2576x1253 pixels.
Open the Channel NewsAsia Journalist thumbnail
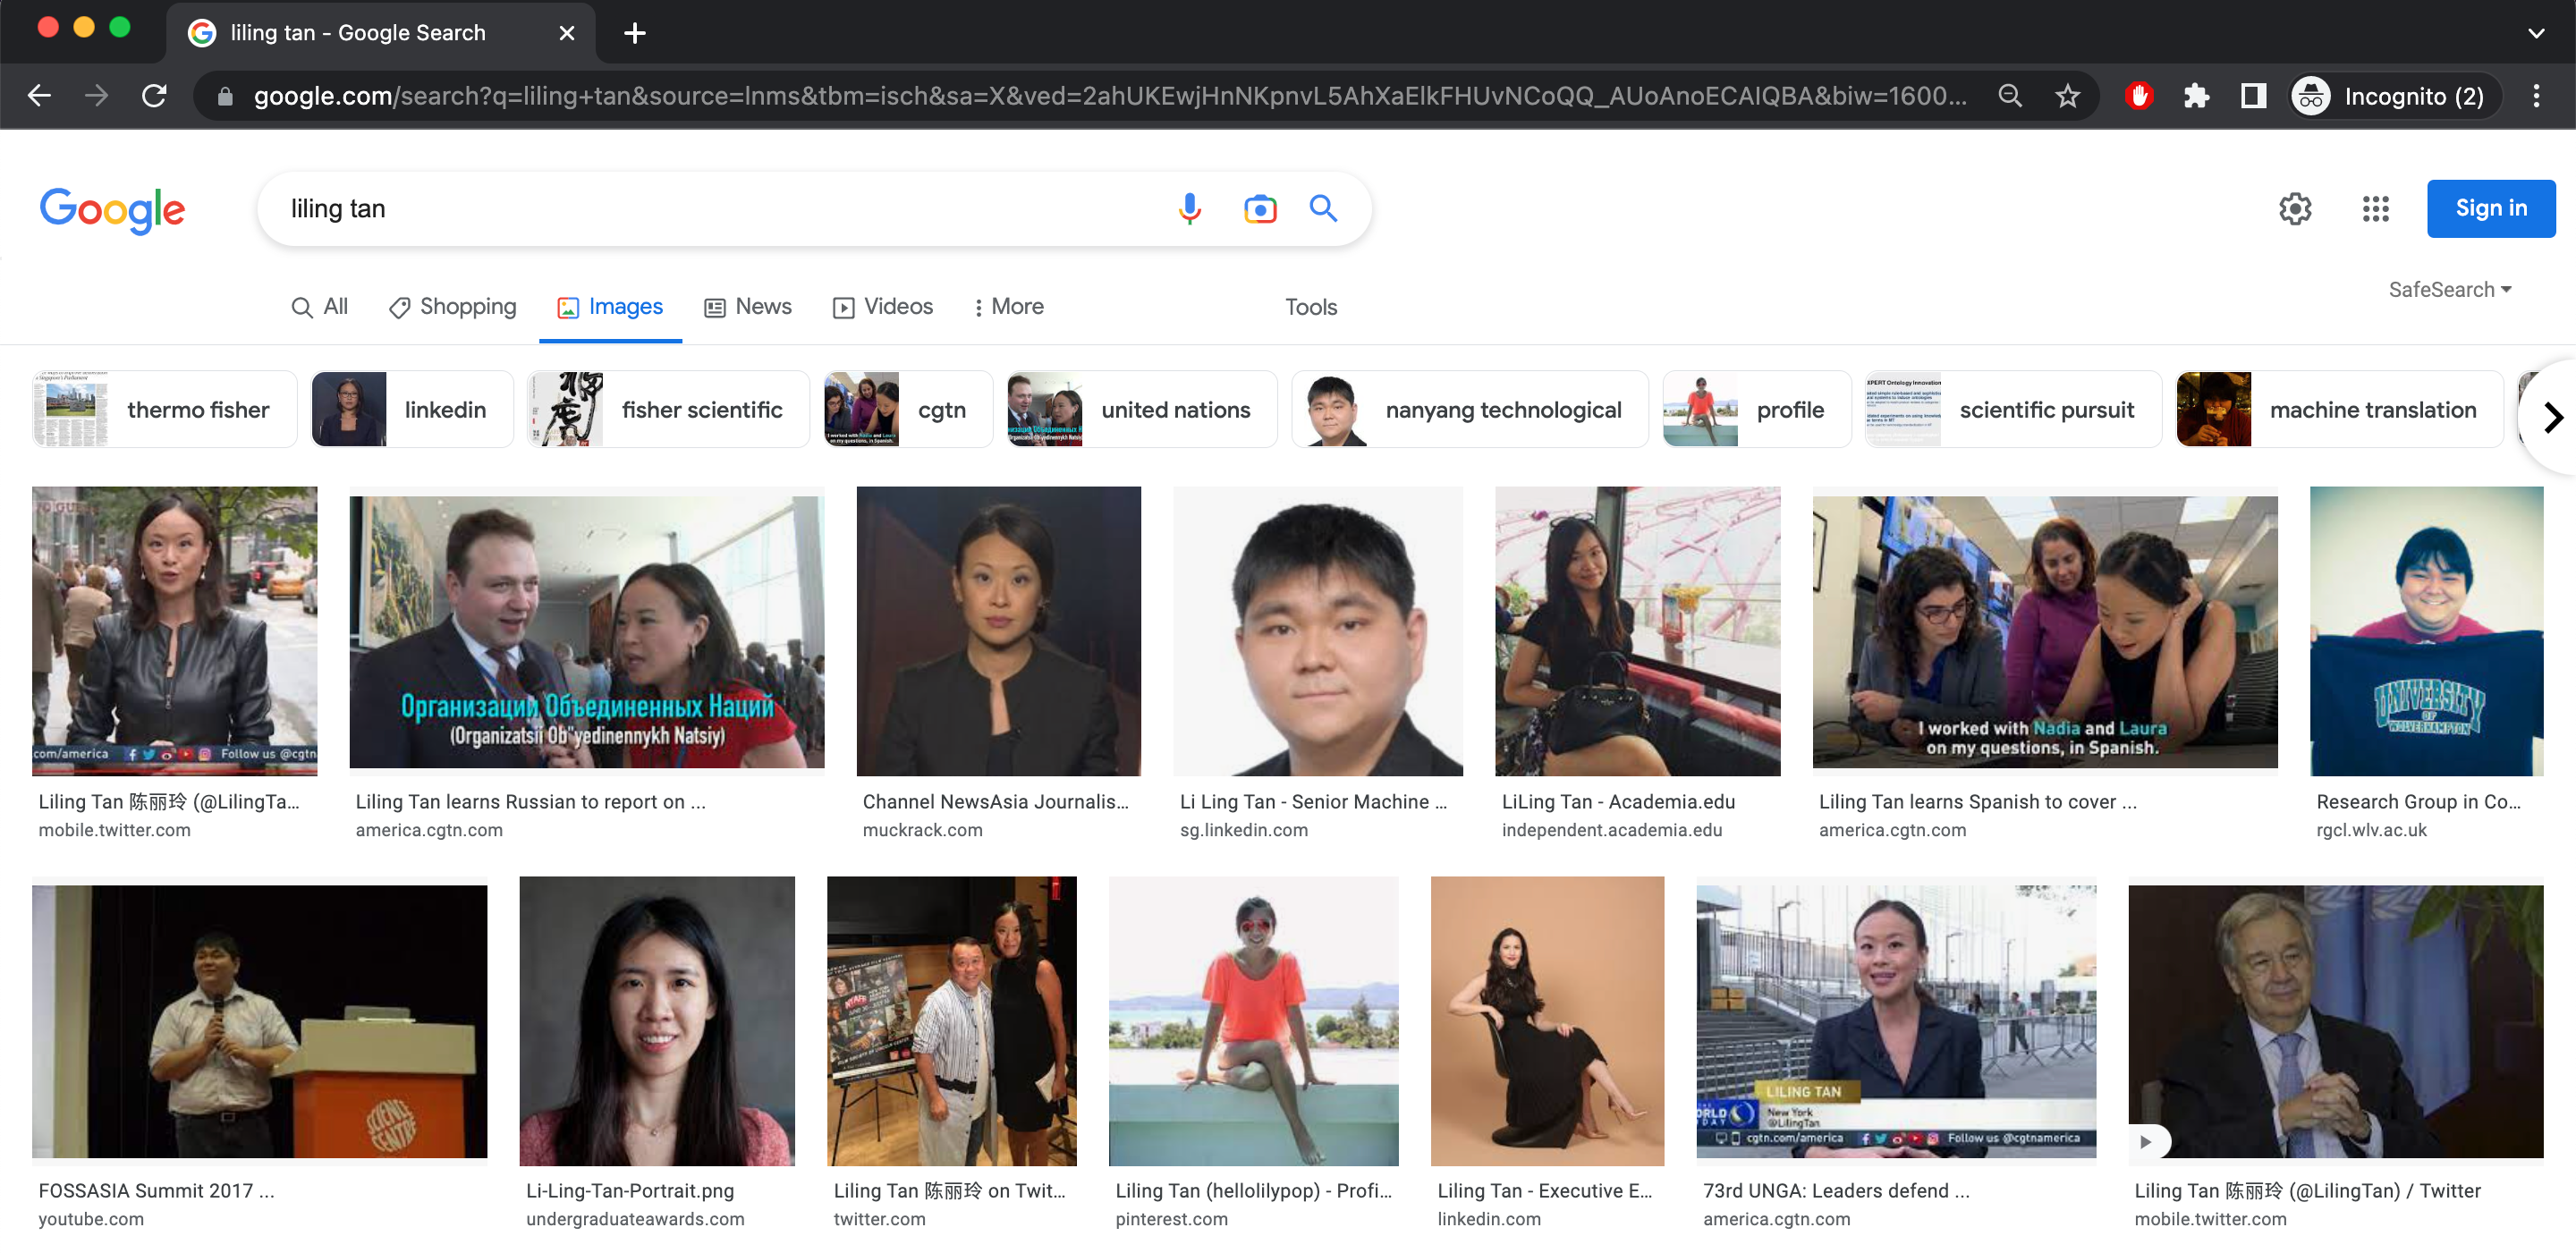[x=998, y=631]
